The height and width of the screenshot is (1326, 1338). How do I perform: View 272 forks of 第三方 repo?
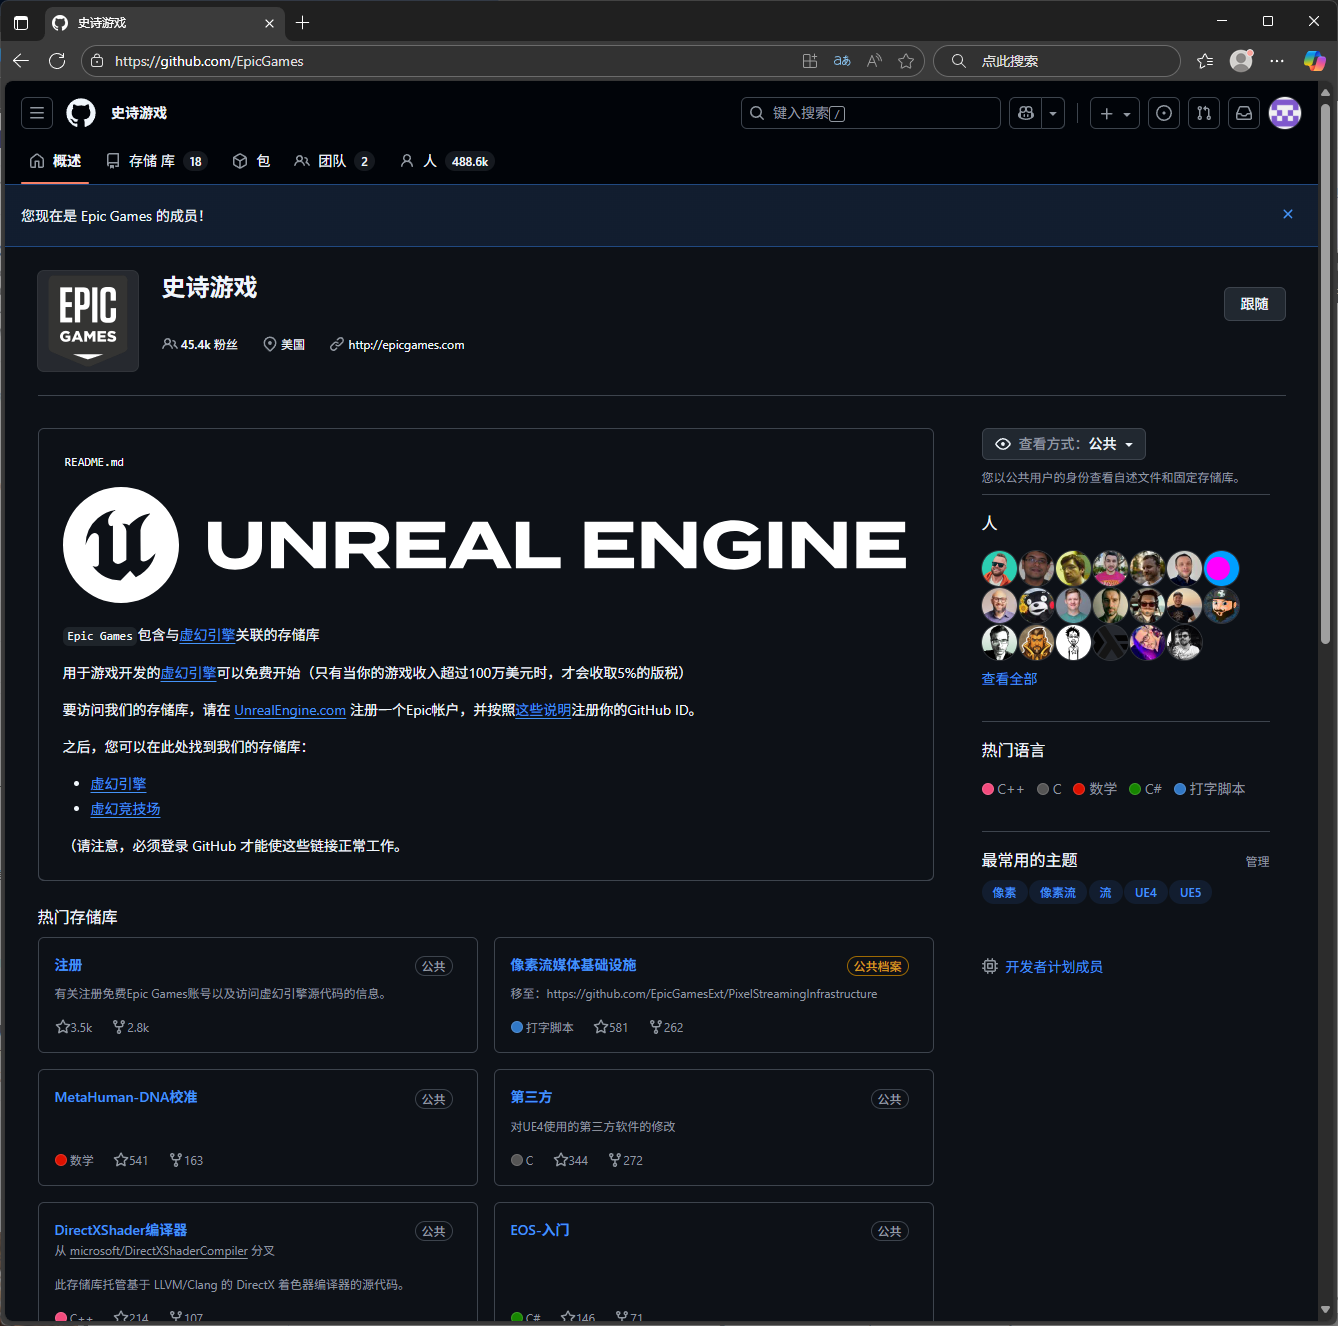626,1160
